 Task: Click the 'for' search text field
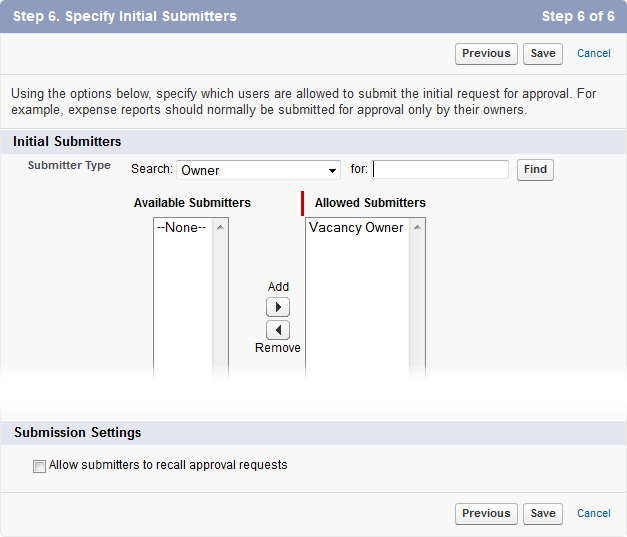click(x=440, y=170)
